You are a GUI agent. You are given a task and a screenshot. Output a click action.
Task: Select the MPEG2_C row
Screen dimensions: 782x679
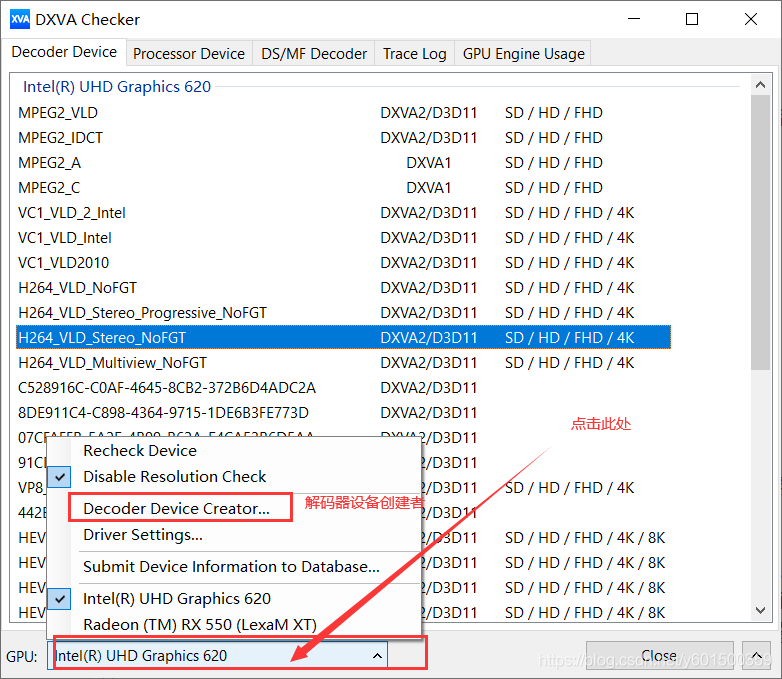click(343, 188)
